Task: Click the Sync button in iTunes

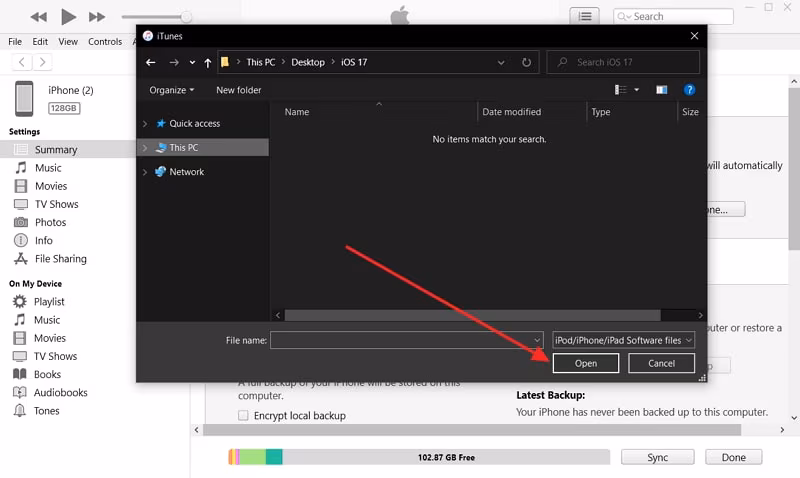Action: (x=658, y=457)
